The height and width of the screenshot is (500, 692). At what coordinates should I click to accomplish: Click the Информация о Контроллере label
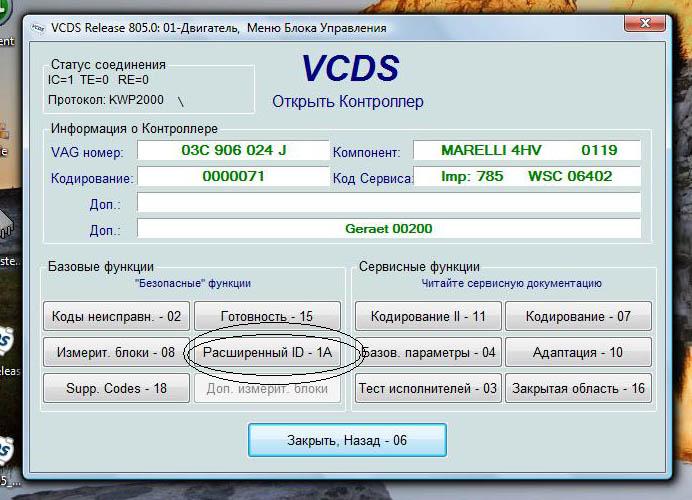pyautogui.click(x=134, y=128)
